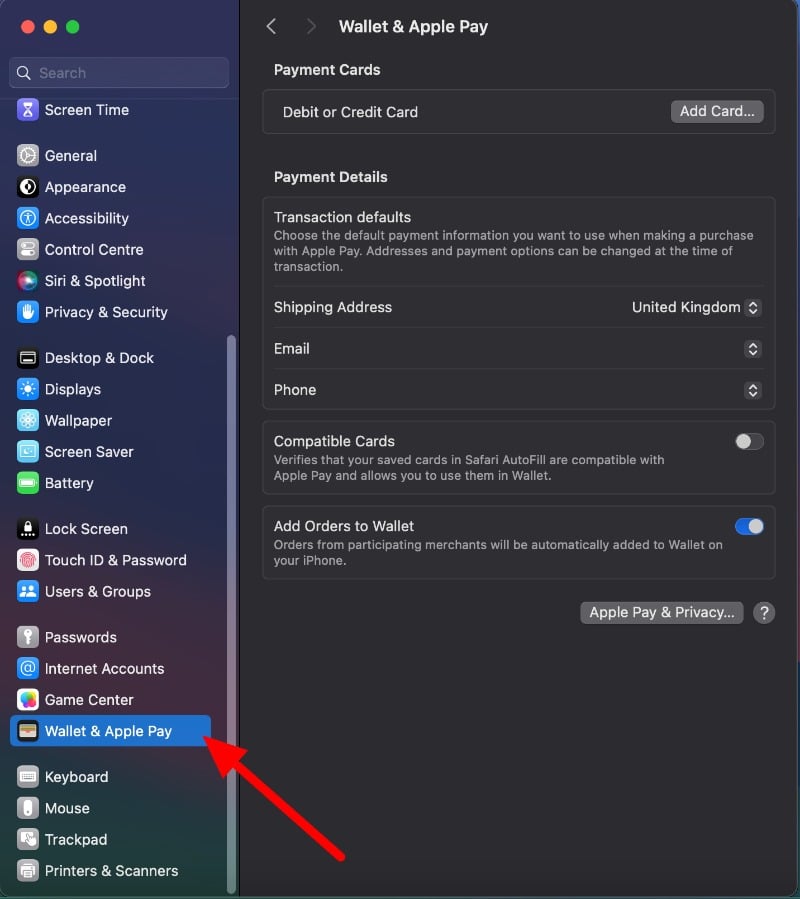Open the Phone selection popup
Screen dimensions: 800x899
tap(753, 390)
